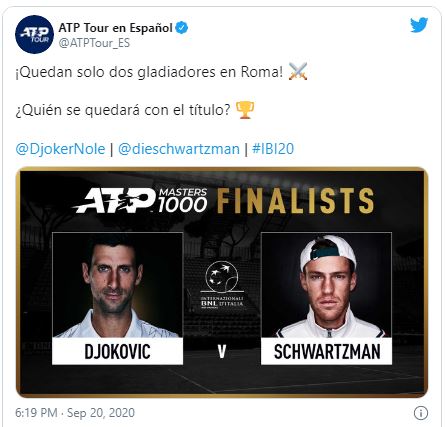
Task: Open the @DjokerNole mention link
Action: [60, 149]
